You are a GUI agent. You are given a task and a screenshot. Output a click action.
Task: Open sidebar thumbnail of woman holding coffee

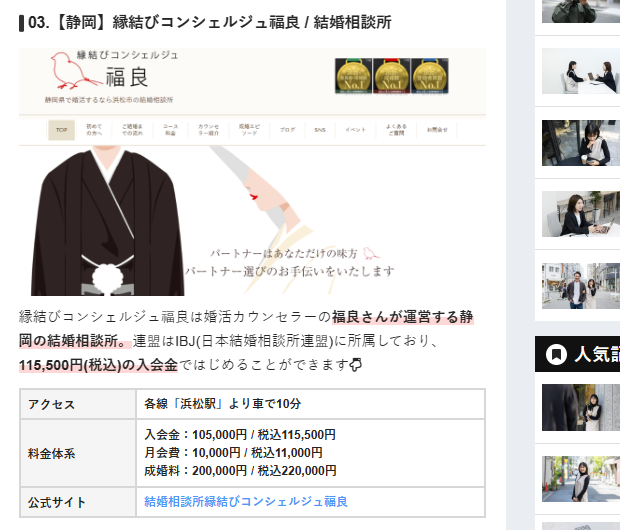click(x=580, y=143)
